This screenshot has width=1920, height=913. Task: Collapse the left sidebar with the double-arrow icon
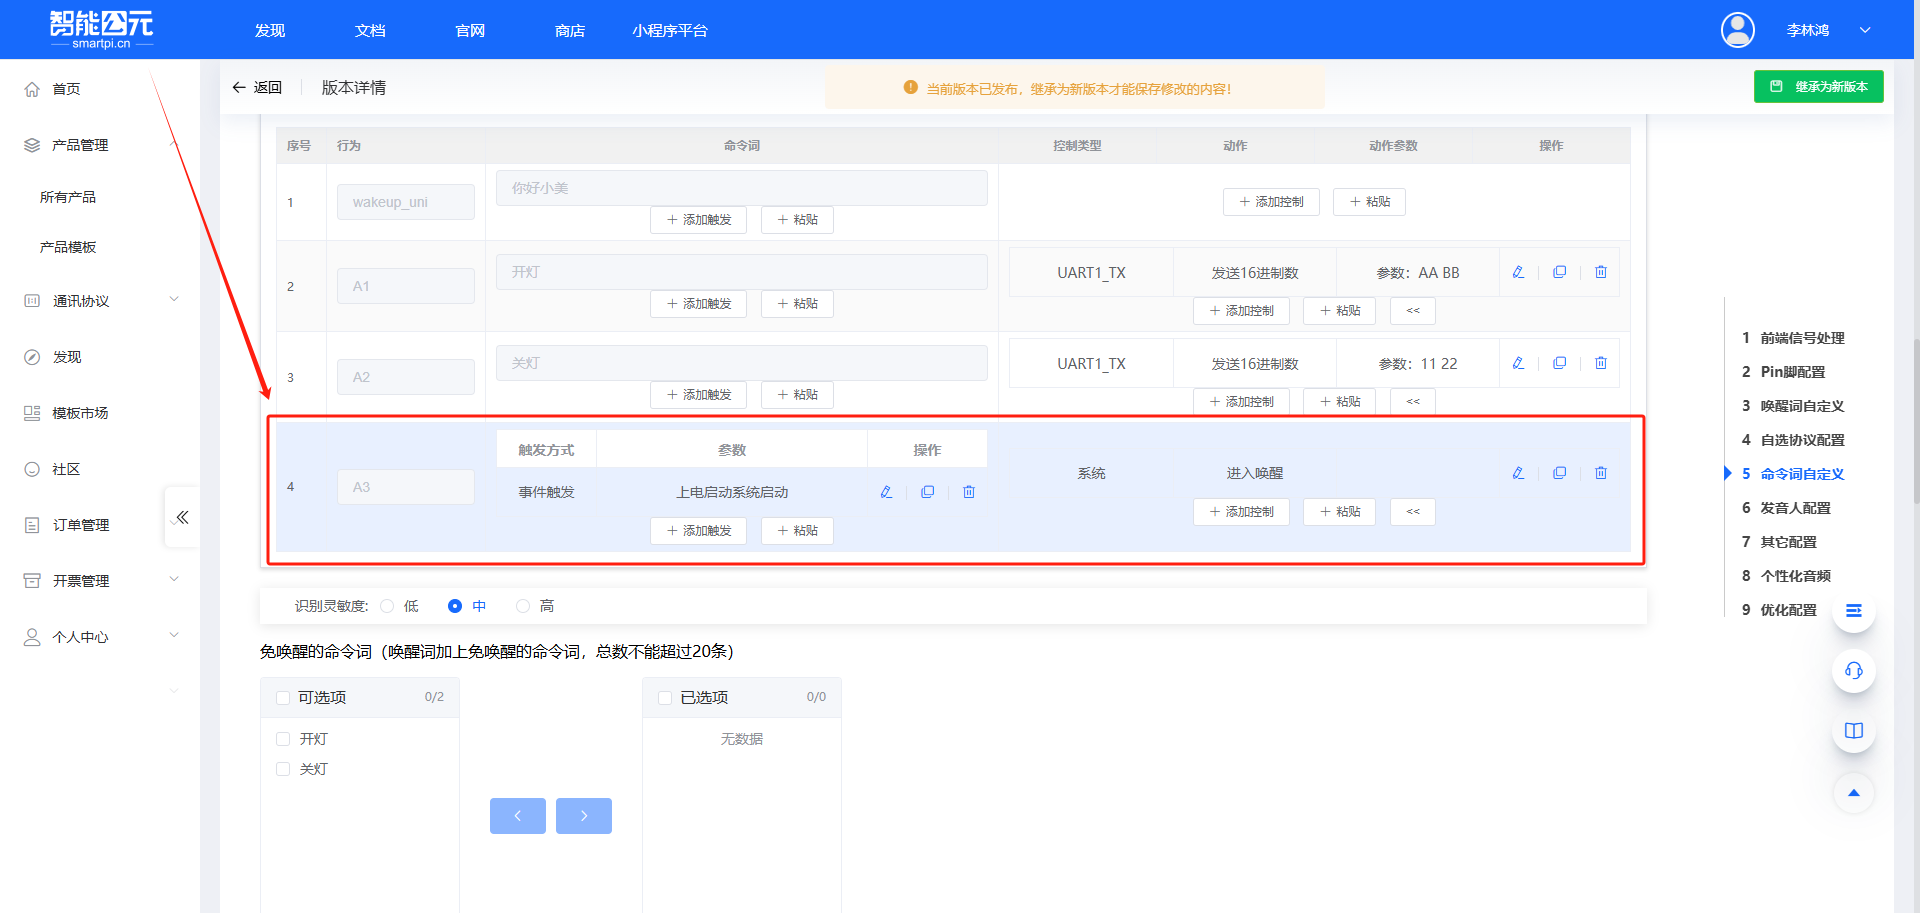[x=182, y=517]
